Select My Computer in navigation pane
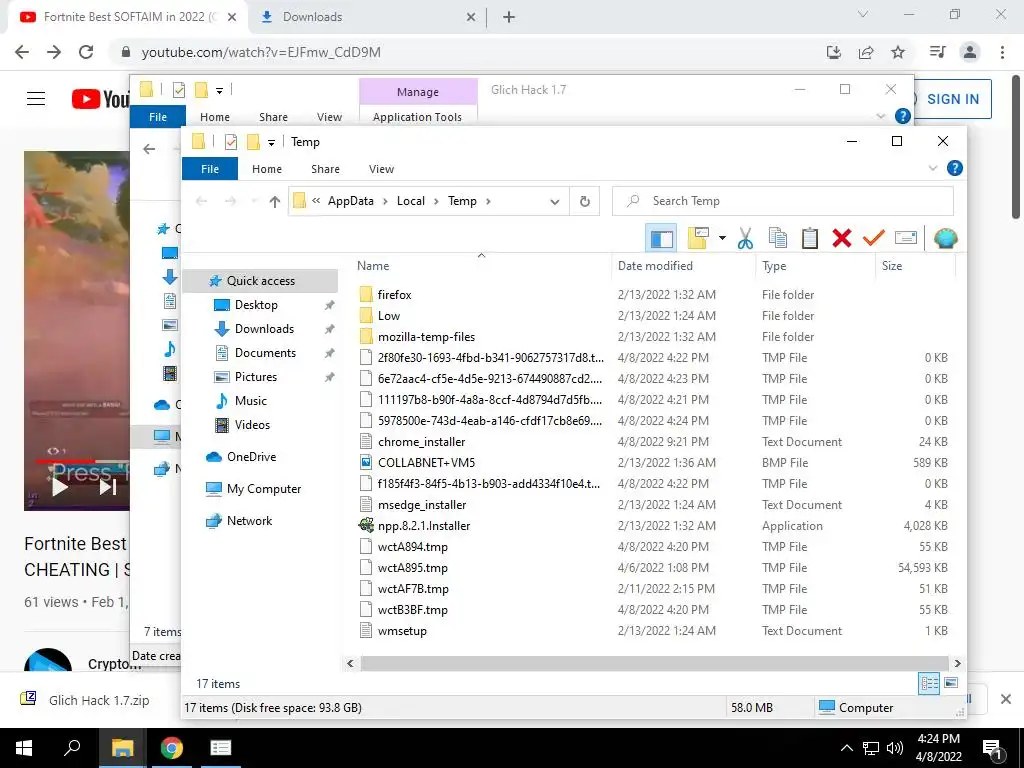 (264, 488)
